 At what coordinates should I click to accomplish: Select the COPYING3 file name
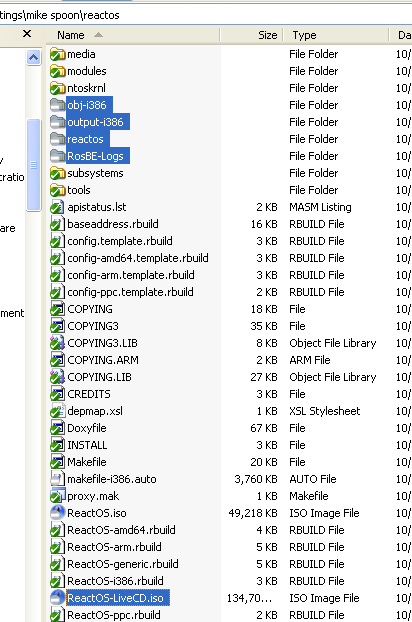coord(93,326)
